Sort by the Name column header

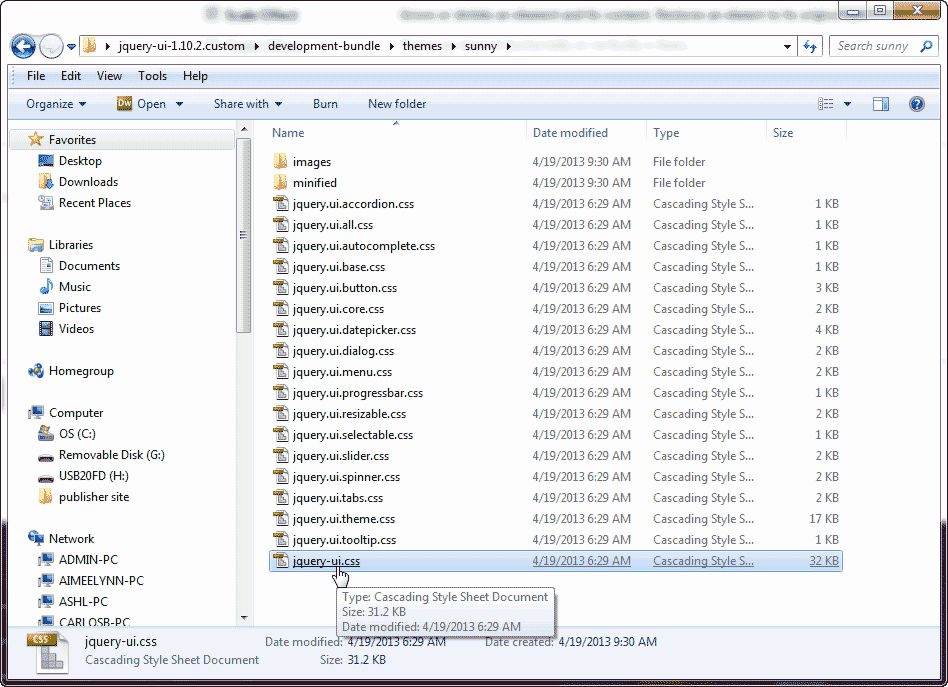[288, 132]
